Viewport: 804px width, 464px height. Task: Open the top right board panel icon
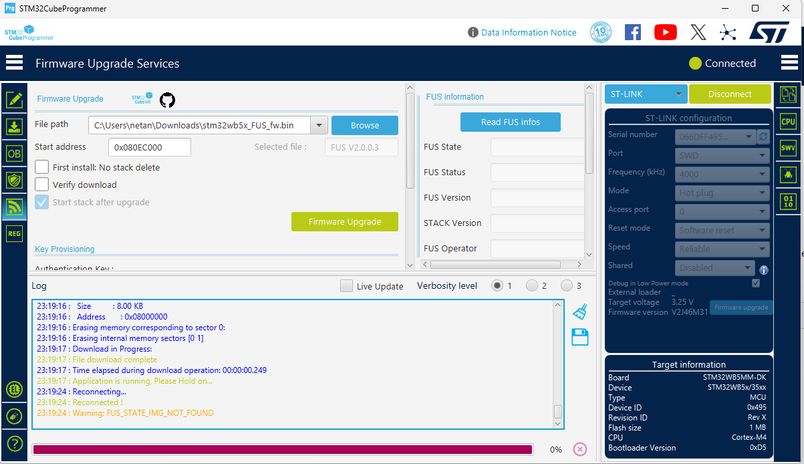click(788, 95)
